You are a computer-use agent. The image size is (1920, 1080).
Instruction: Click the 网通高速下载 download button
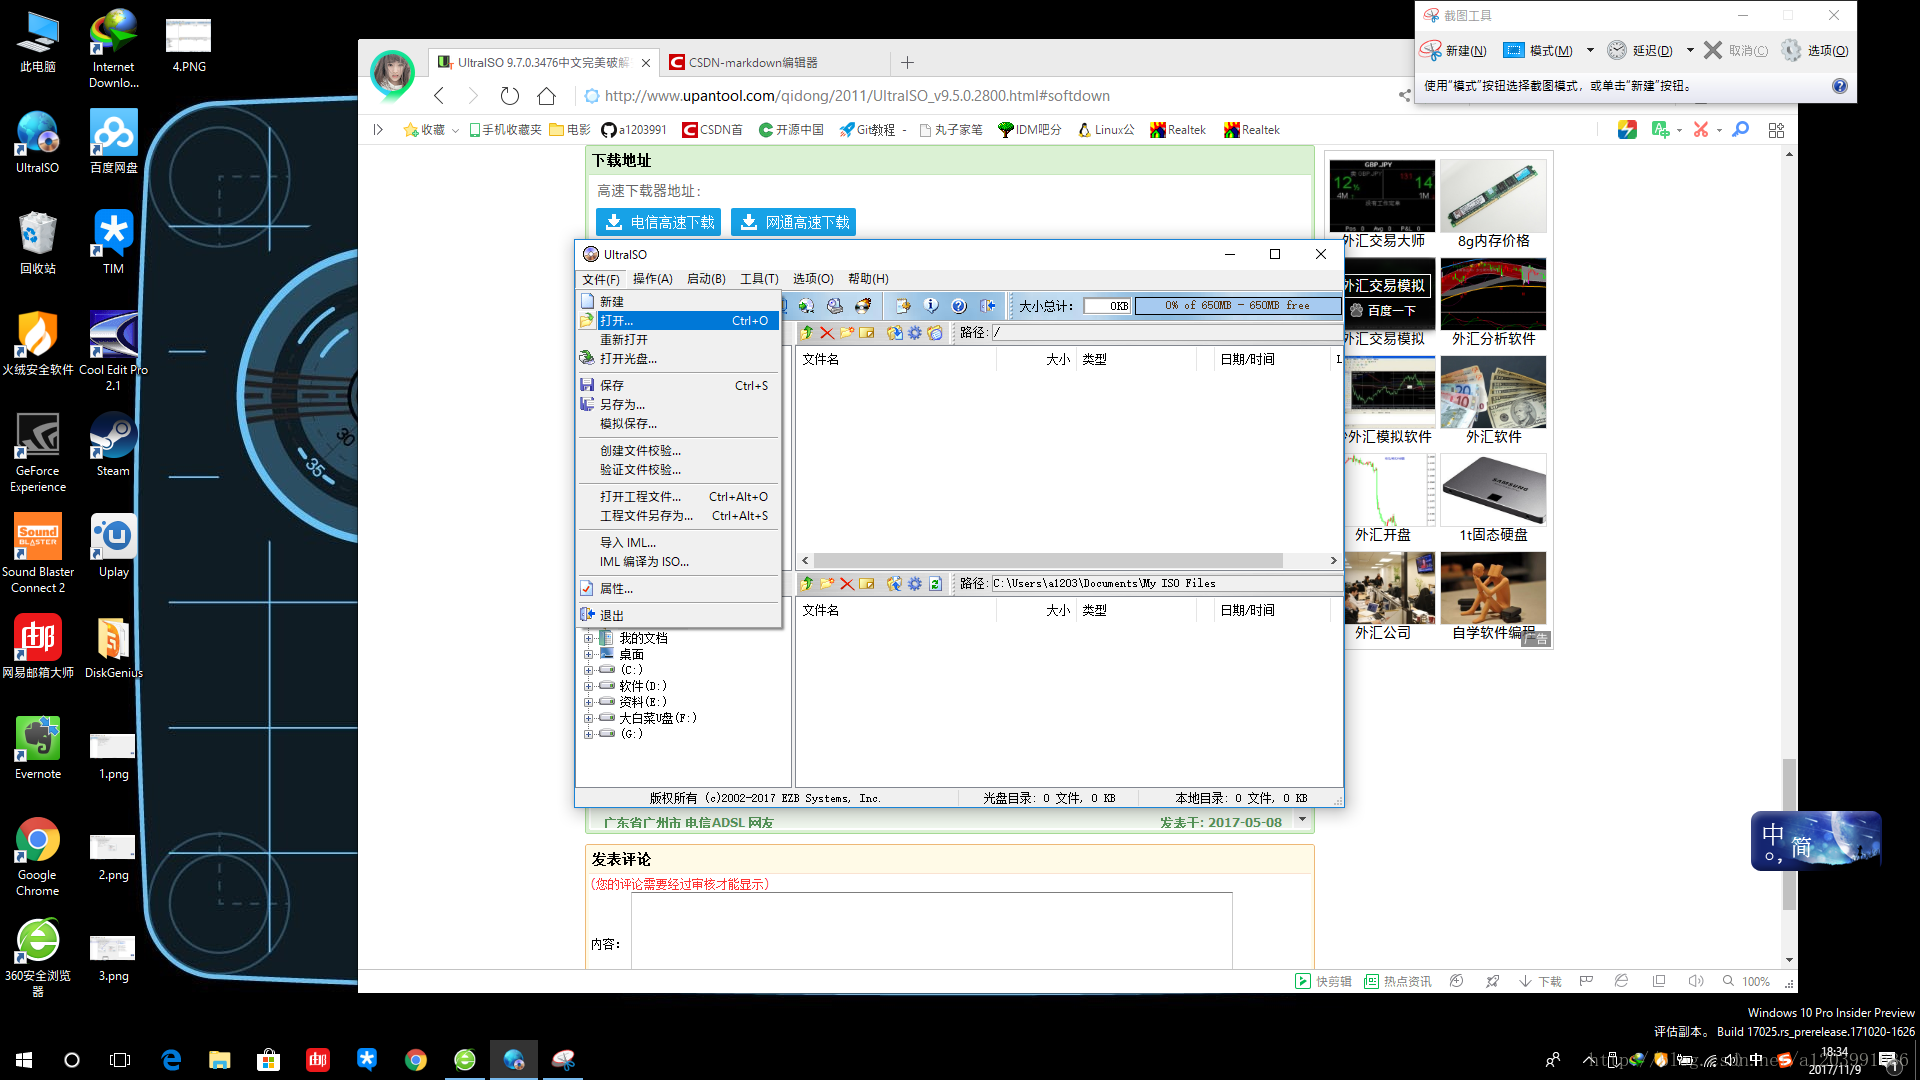point(793,222)
